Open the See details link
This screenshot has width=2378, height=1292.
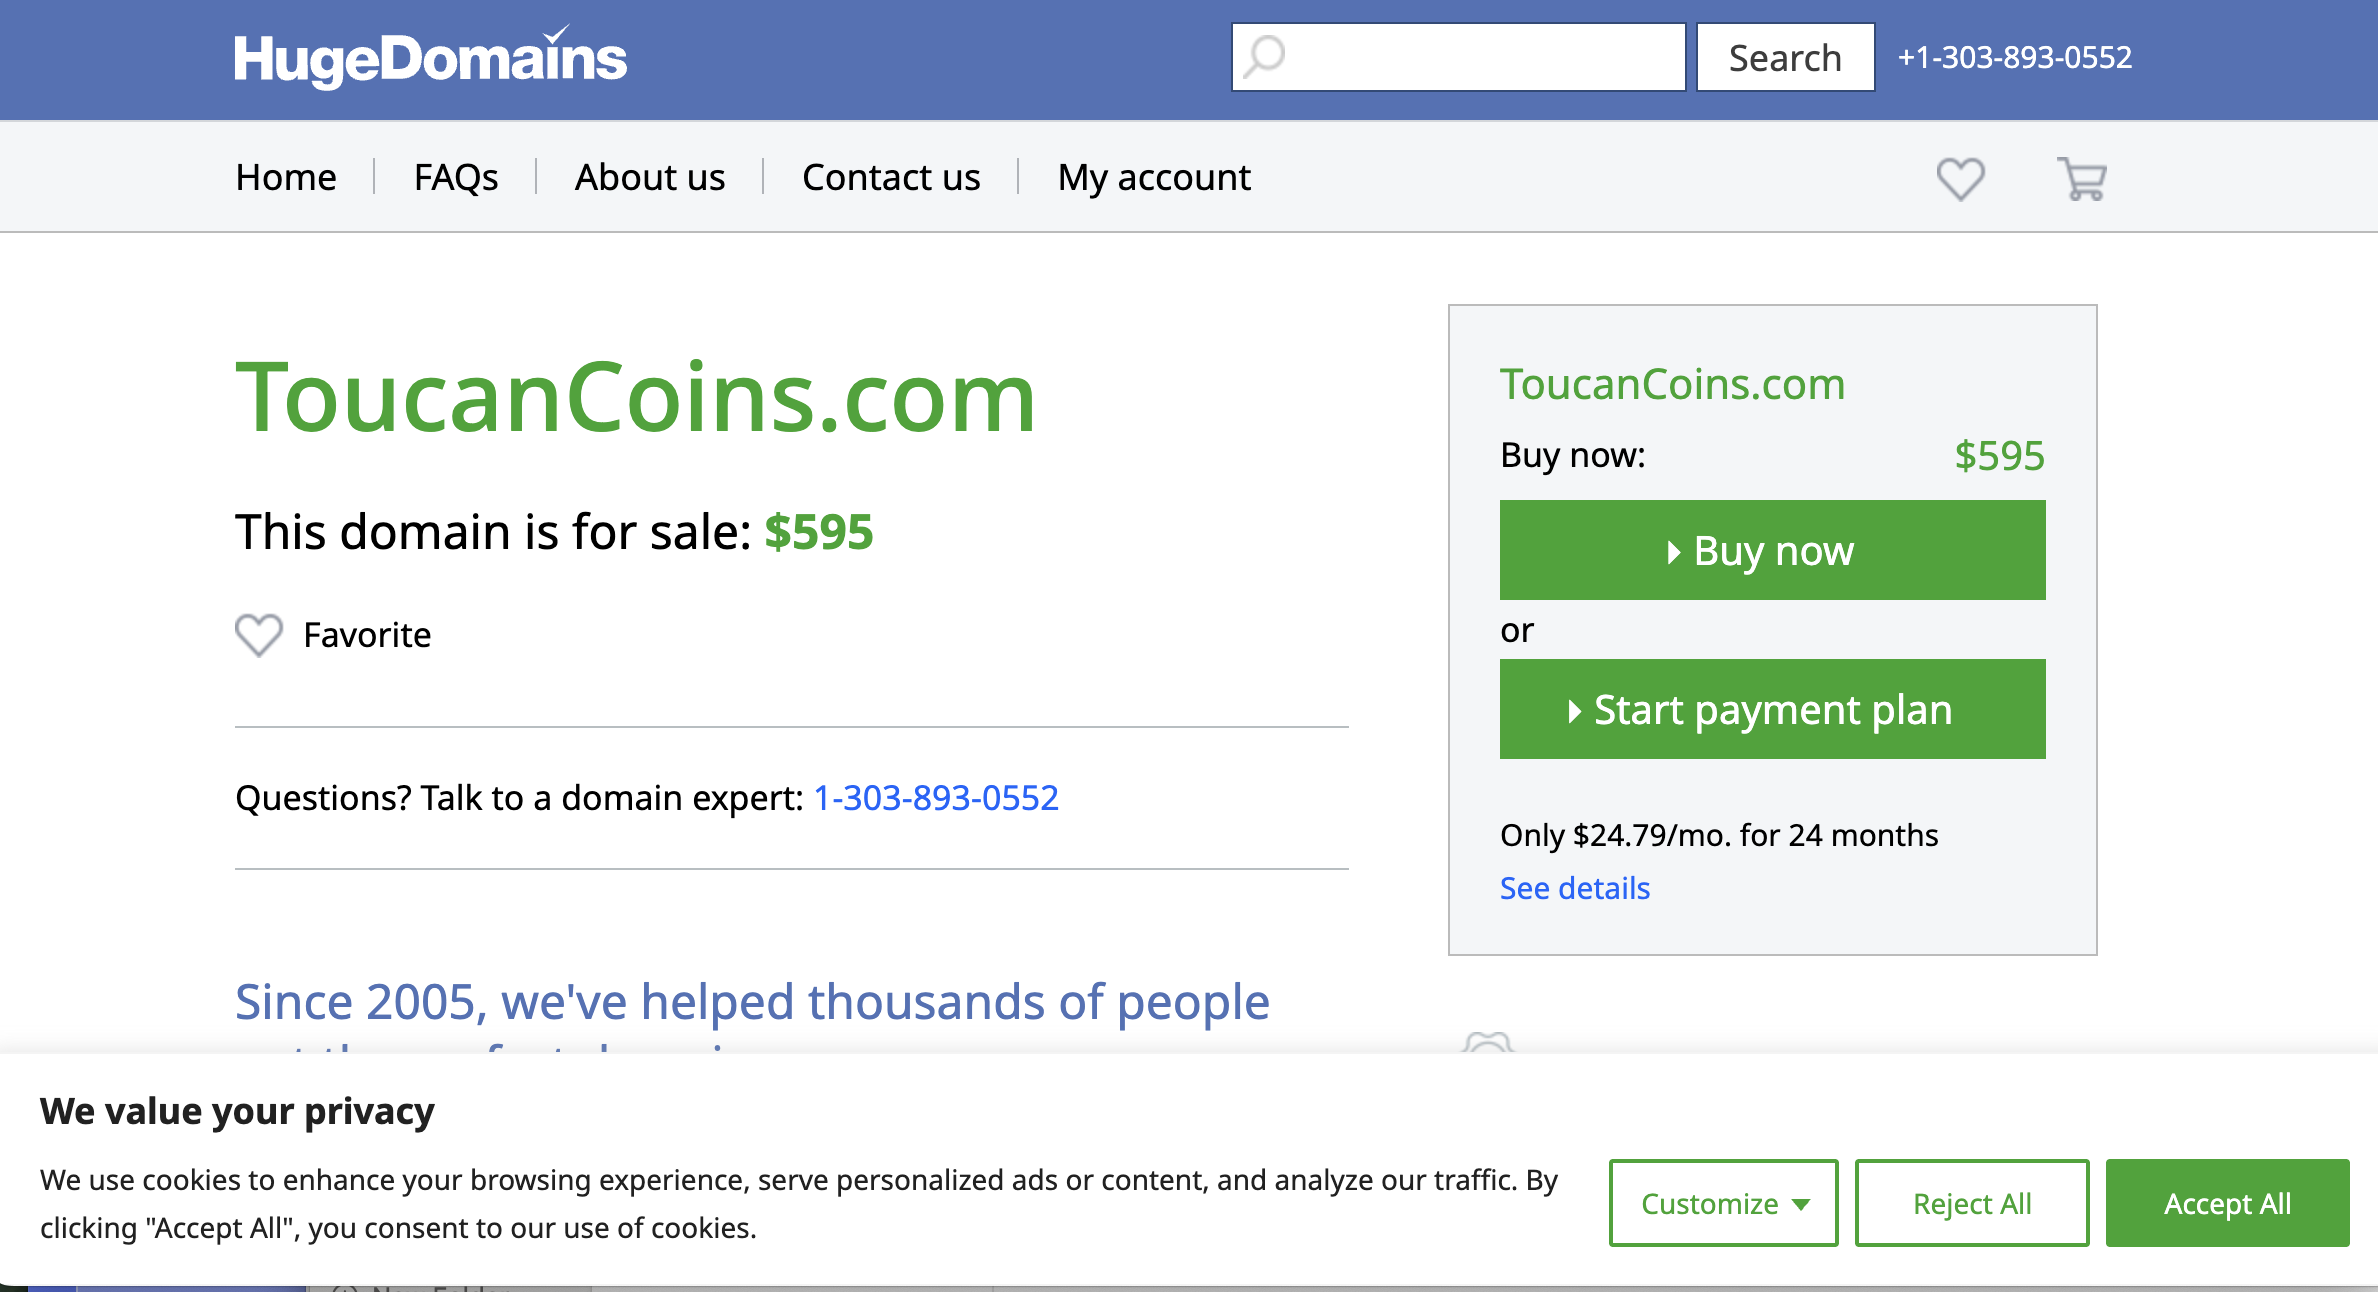pyautogui.click(x=1575, y=888)
